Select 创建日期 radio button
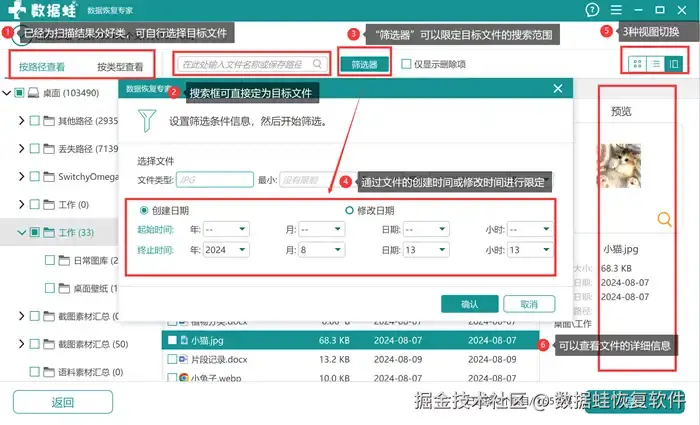Screen dimensions: 700x425 tap(144, 210)
